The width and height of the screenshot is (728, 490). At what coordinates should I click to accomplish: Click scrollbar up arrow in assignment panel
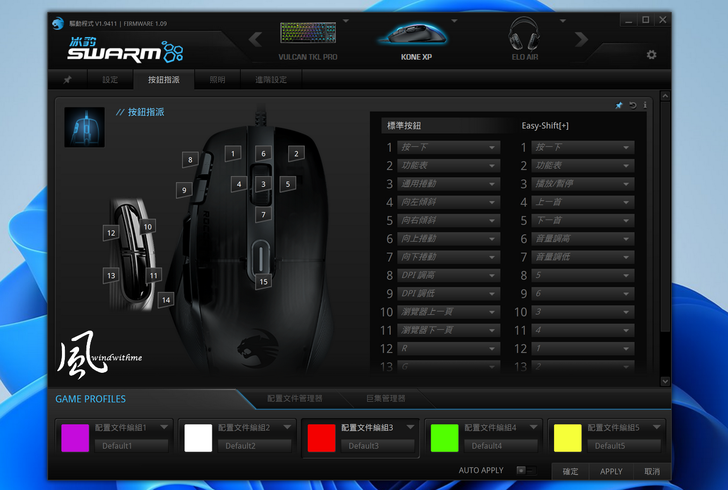click(665, 96)
